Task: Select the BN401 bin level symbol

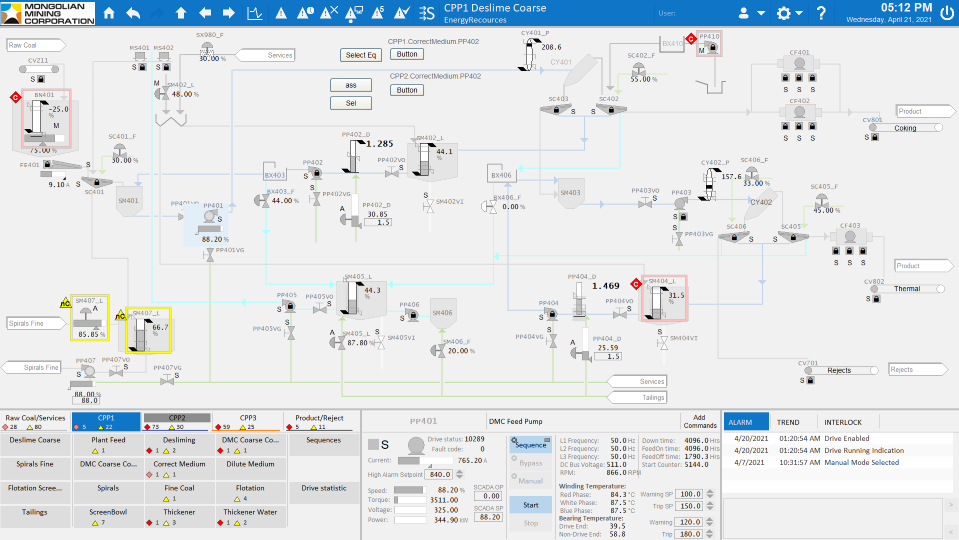Action: pyautogui.click(x=46, y=119)
